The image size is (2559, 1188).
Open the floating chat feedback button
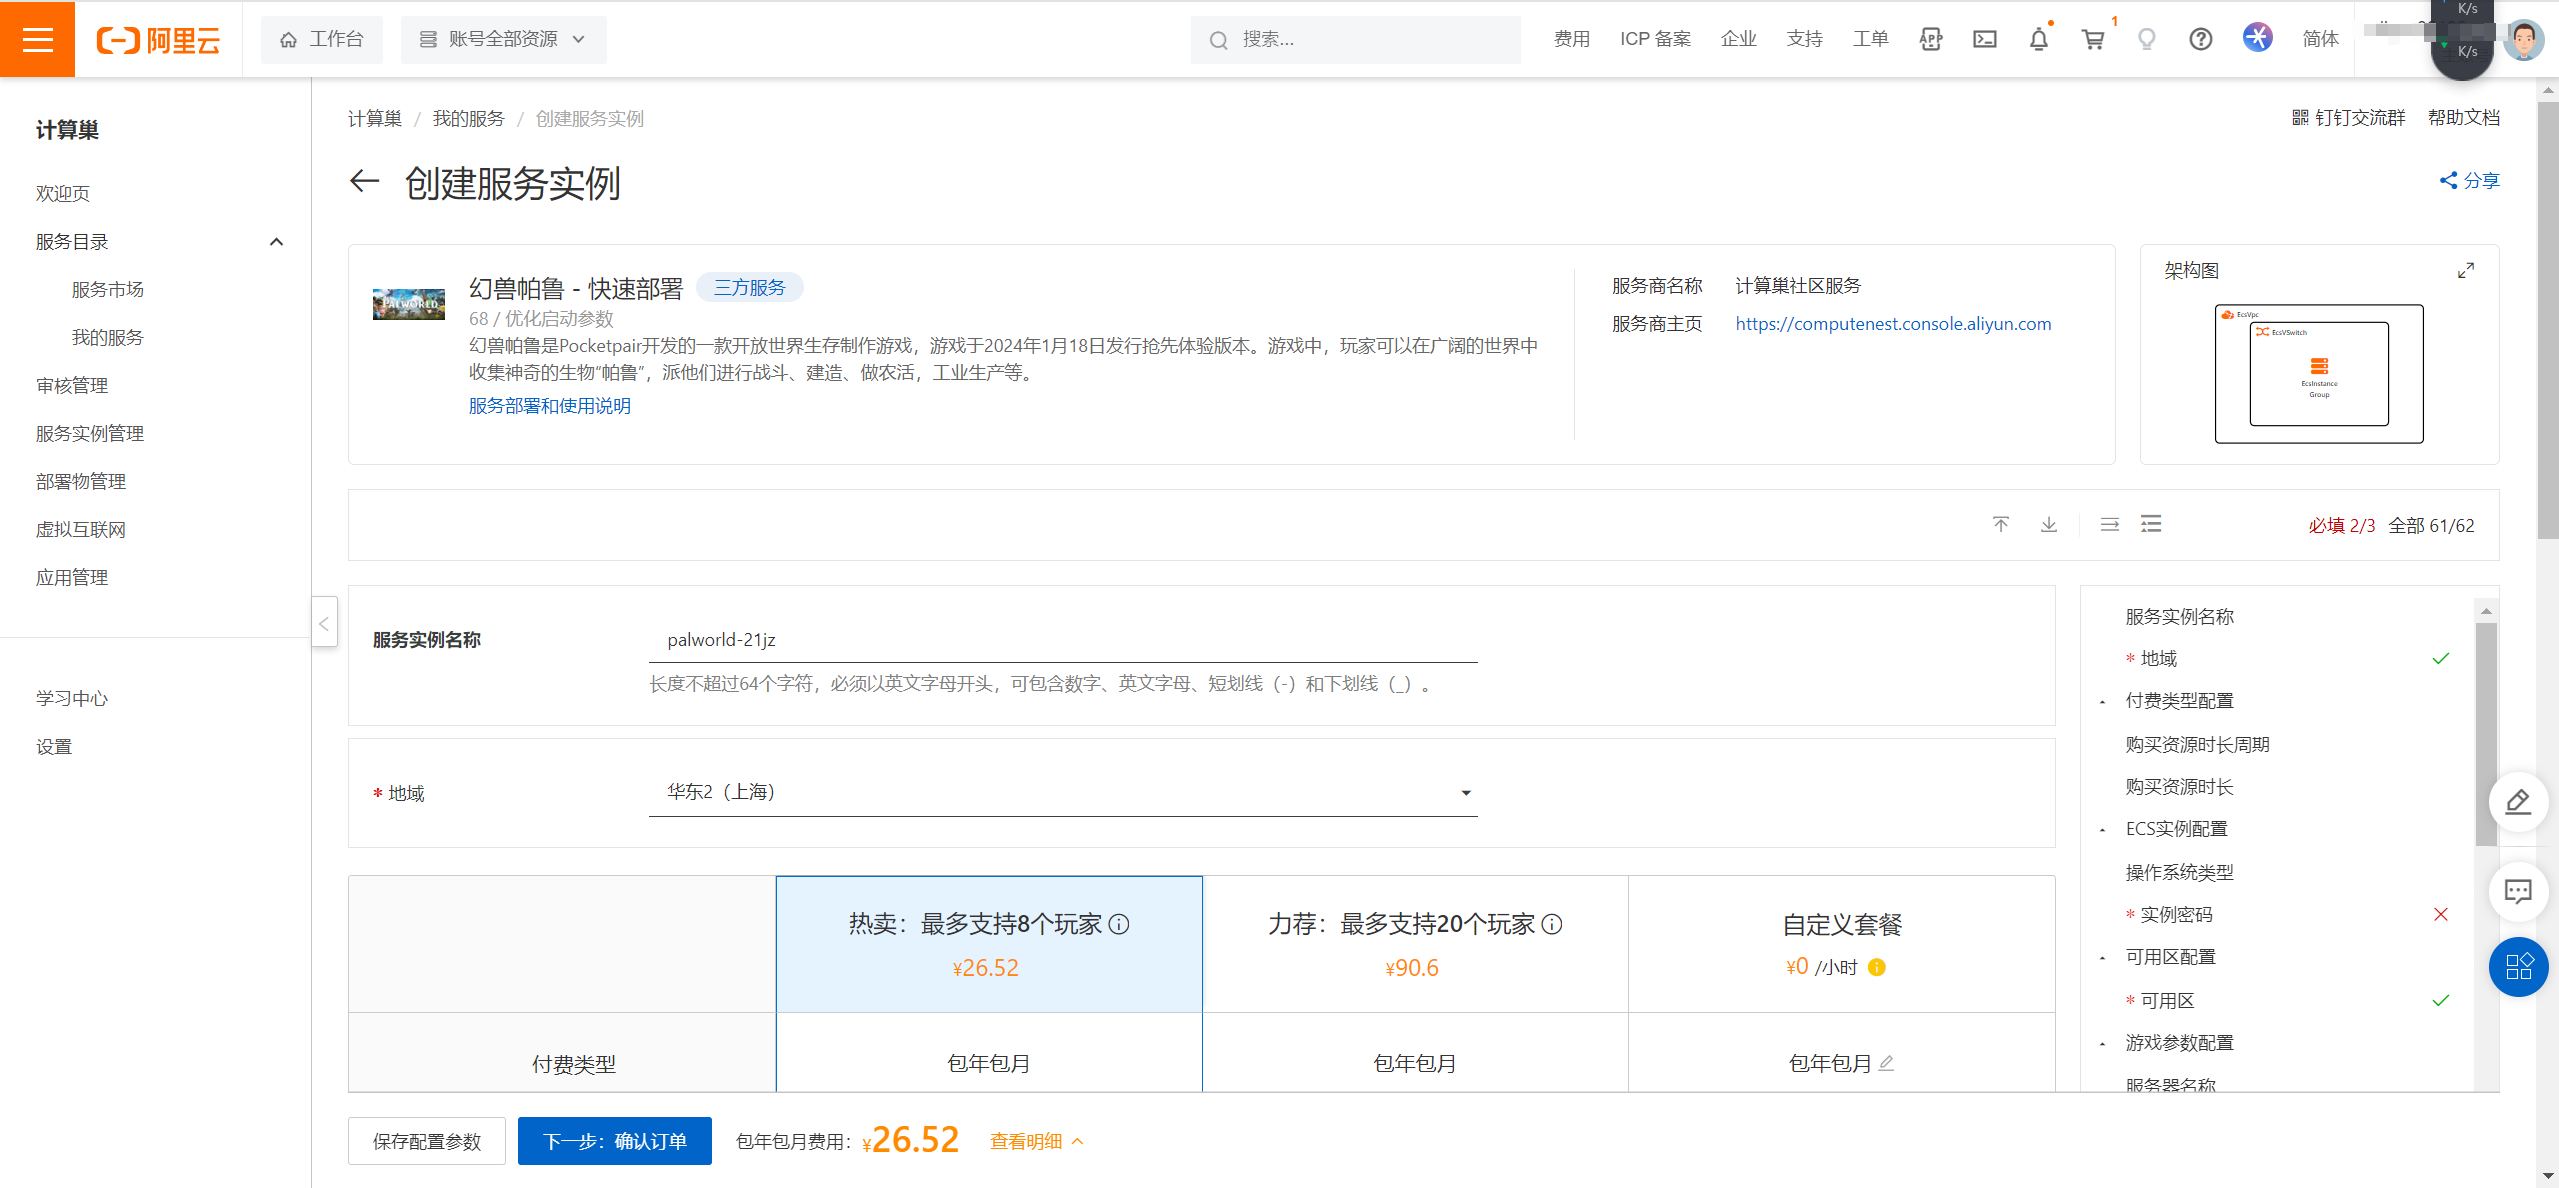[x=2518, y=891]
